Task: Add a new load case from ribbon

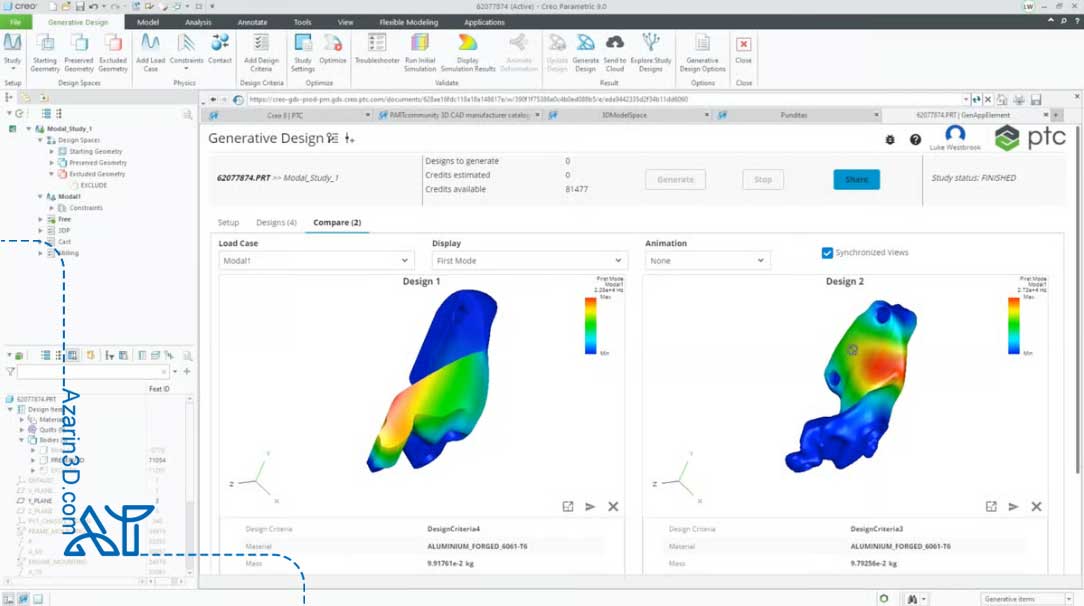Action: point(150,53)
